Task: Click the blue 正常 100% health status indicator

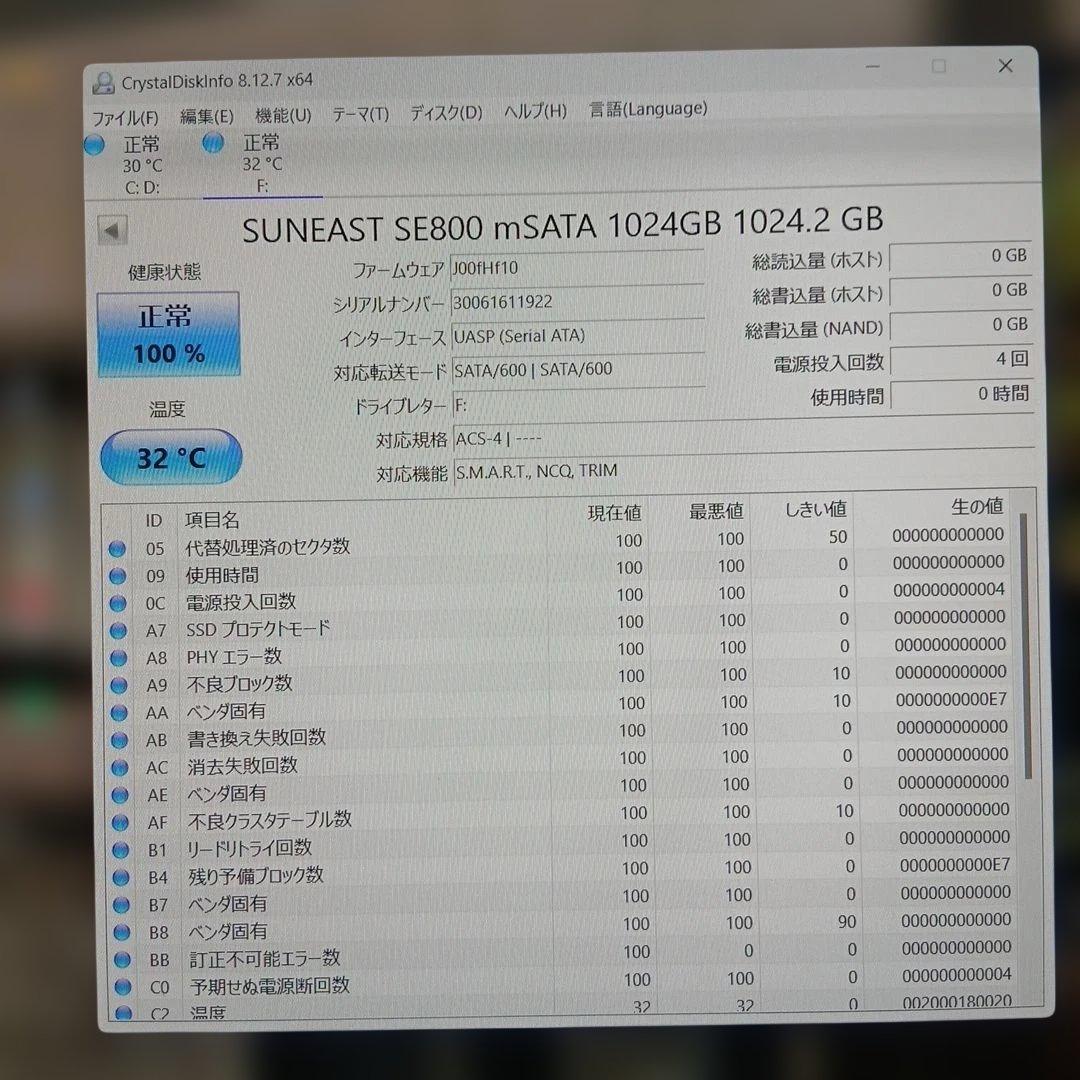Action: pos(167,334)
